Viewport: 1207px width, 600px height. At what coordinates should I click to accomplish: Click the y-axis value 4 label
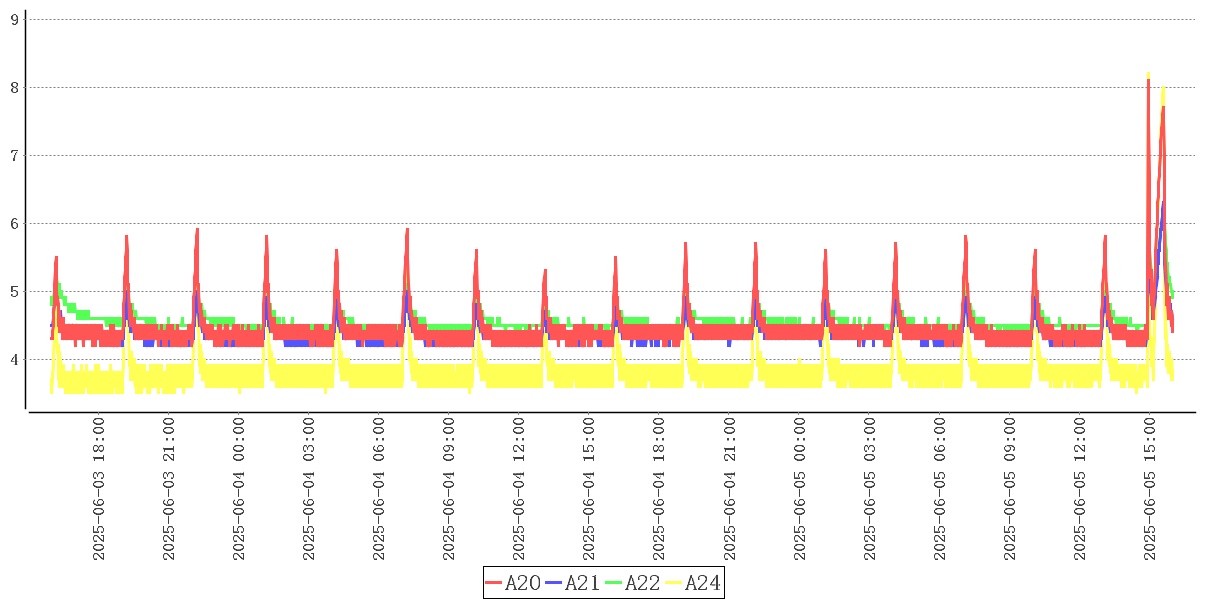click(x=14, y=359)
